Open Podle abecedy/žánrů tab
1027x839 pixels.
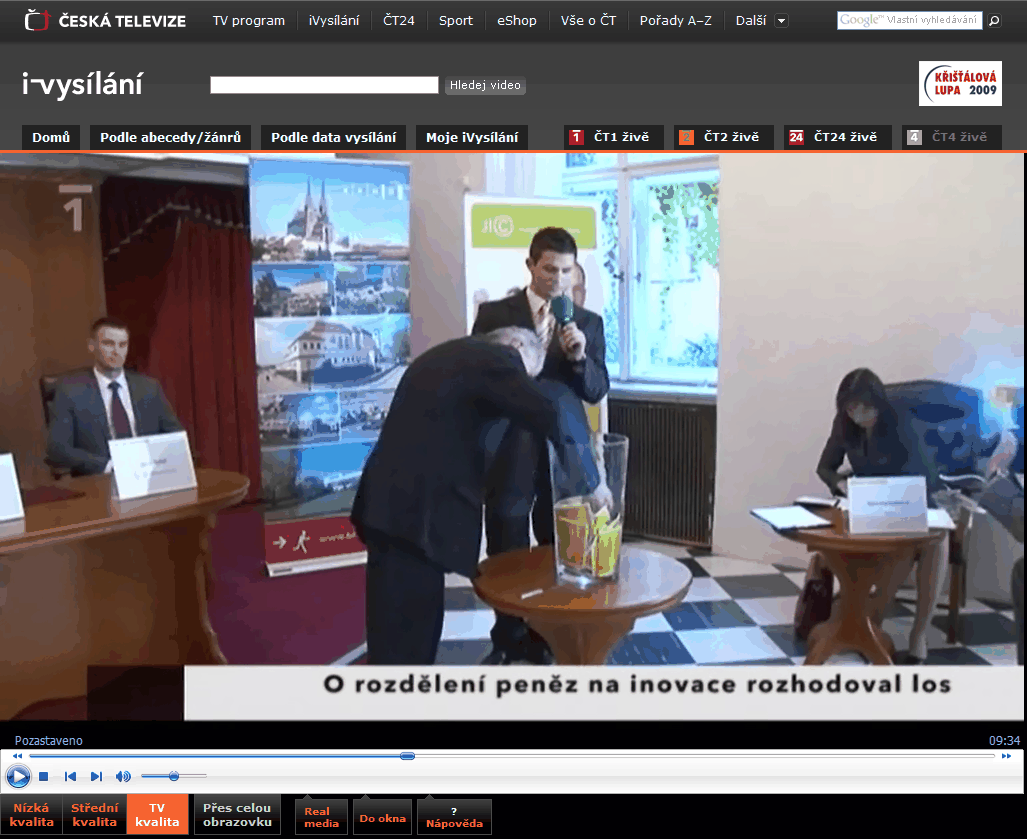point(170,138)
